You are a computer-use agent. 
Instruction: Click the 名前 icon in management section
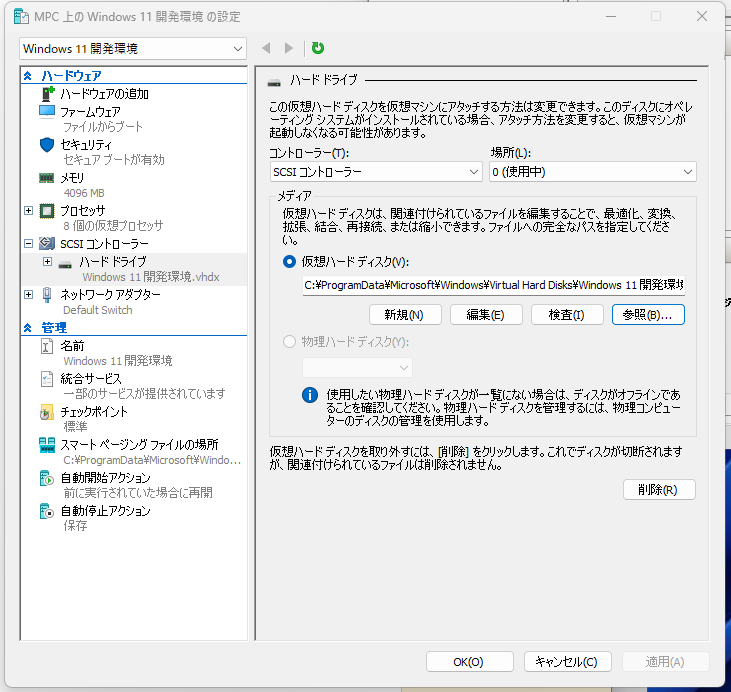(x=47, y=346)
